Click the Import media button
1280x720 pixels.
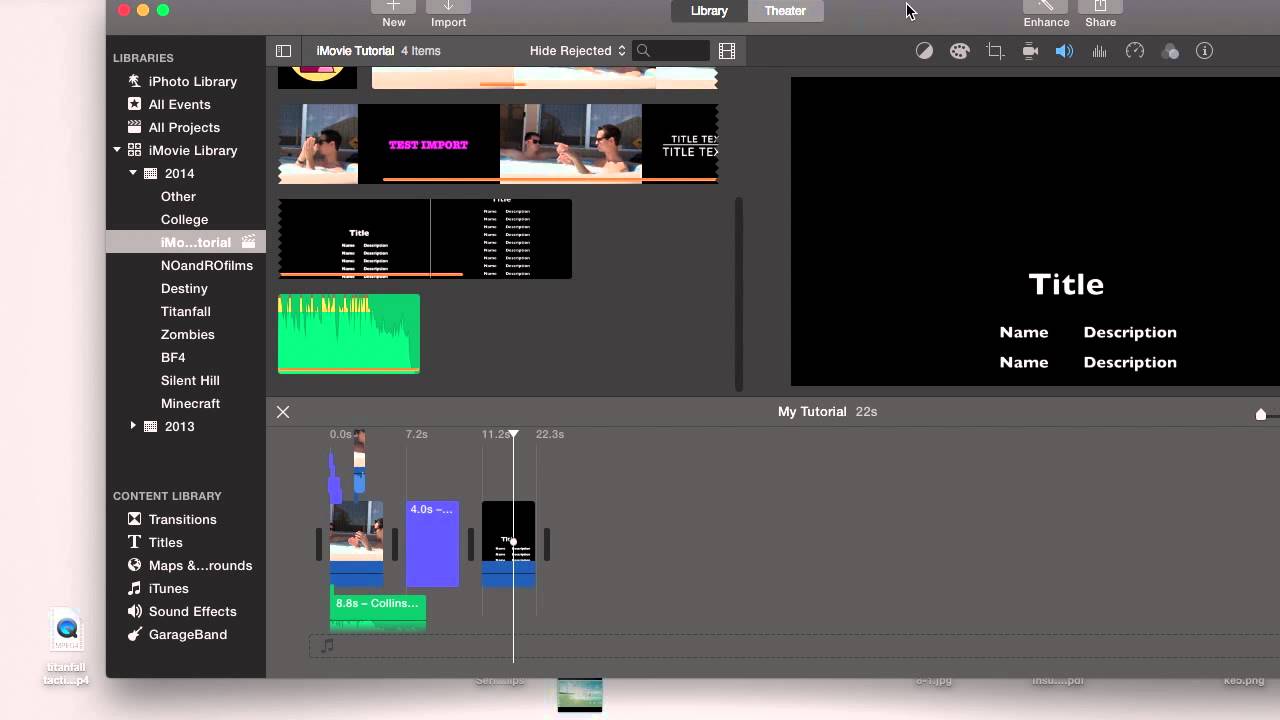pyautogui.click(x=448, y=14)
